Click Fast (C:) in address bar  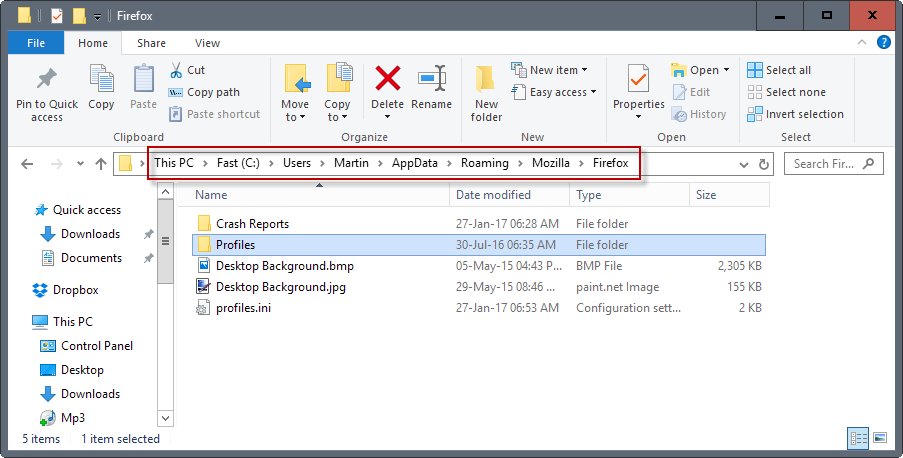pos(238,163)
